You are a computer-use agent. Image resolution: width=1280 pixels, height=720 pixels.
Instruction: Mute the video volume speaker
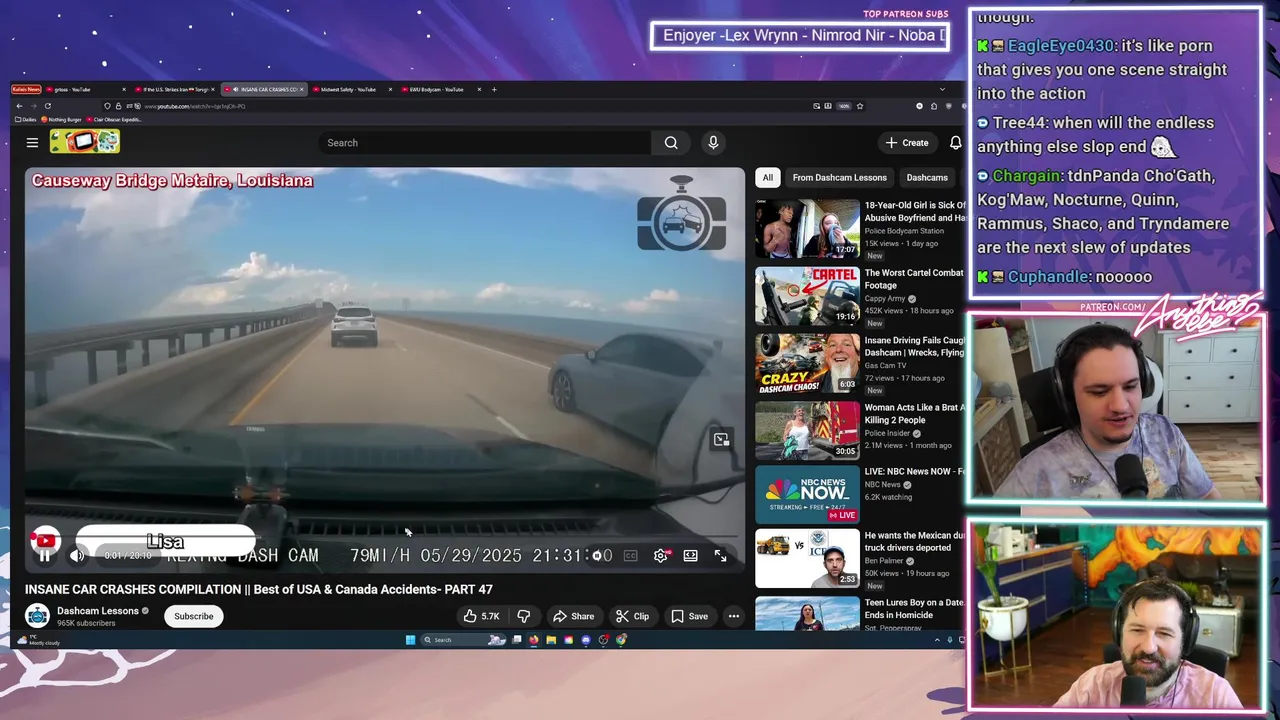pos(77,555)
